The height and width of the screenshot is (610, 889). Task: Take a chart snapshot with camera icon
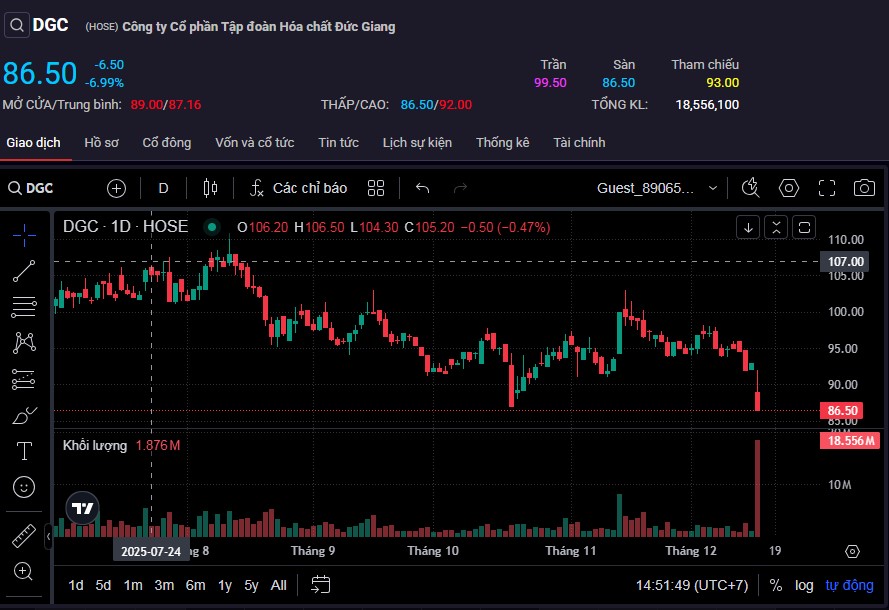[864, 188]
